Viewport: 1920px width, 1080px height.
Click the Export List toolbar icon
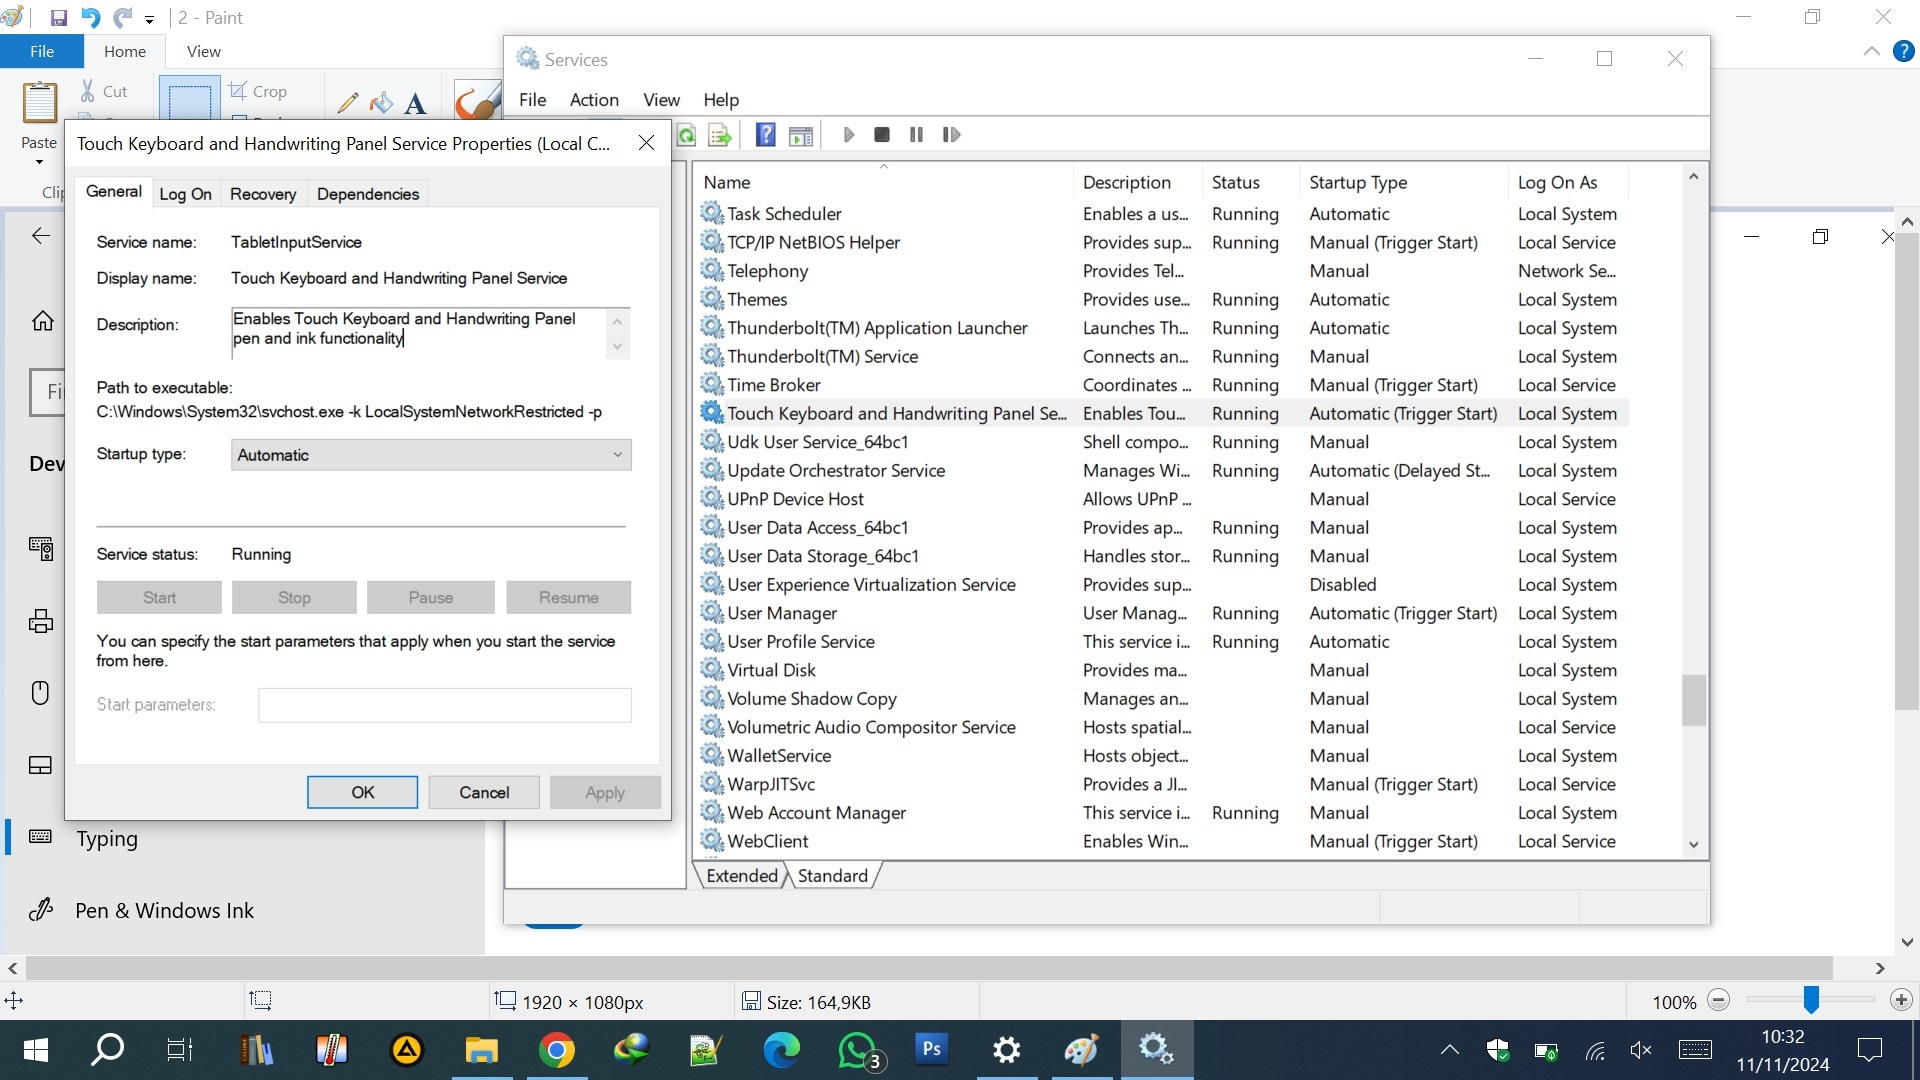(720, 135)
